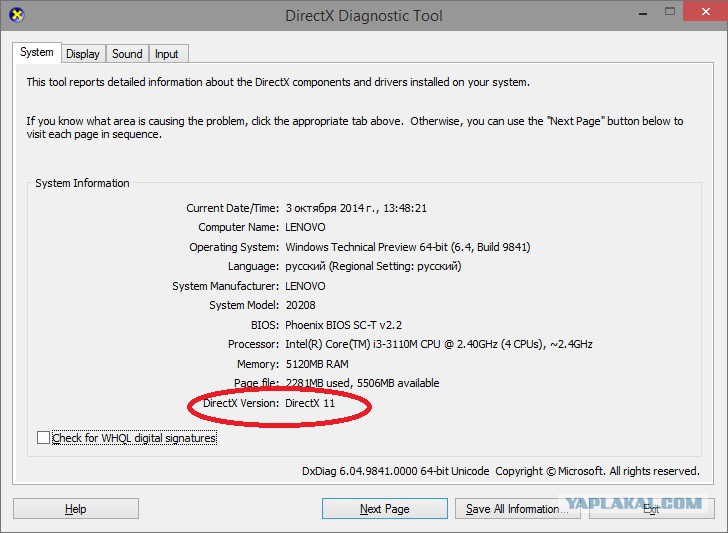Screen dimensions: 728x533
Task: Click the System Manufacturer value 'LENOVO'
Action: click(305, 286)
